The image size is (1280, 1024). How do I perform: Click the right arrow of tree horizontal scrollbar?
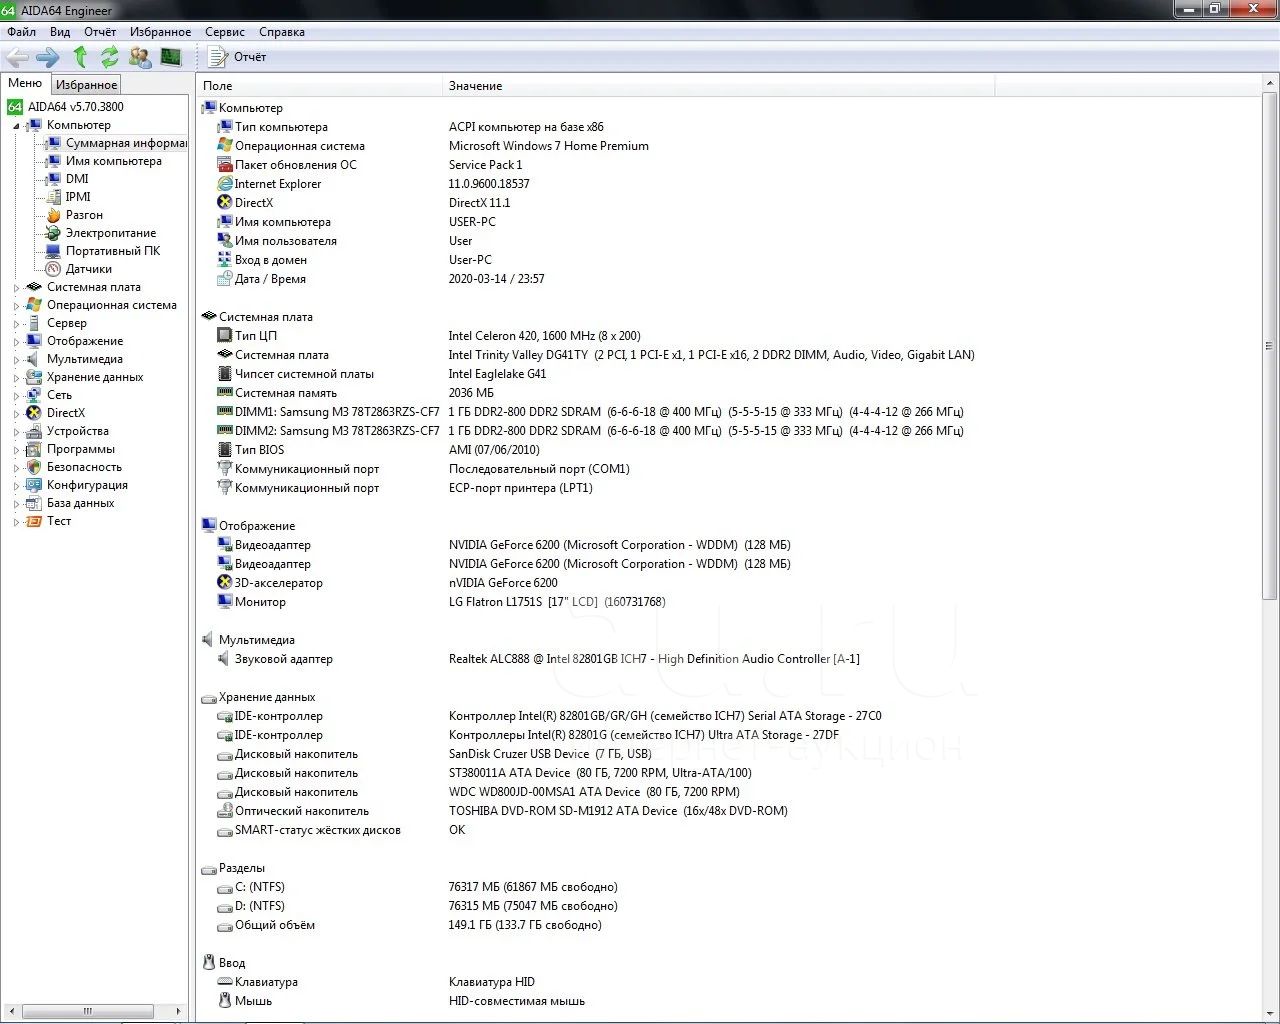178,1011
